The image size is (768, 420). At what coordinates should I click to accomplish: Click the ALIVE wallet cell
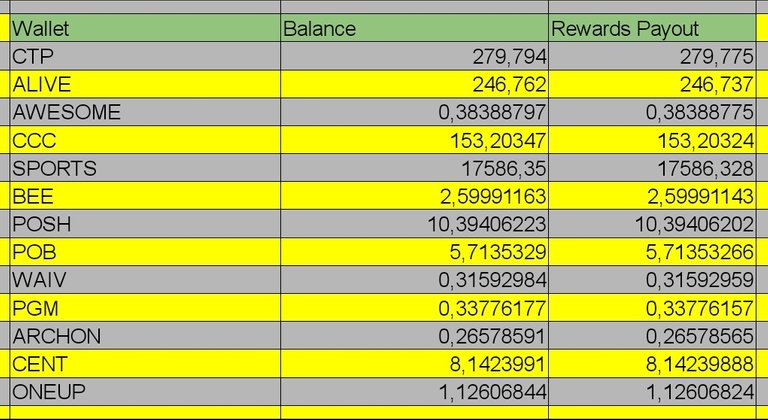(145, 84)
